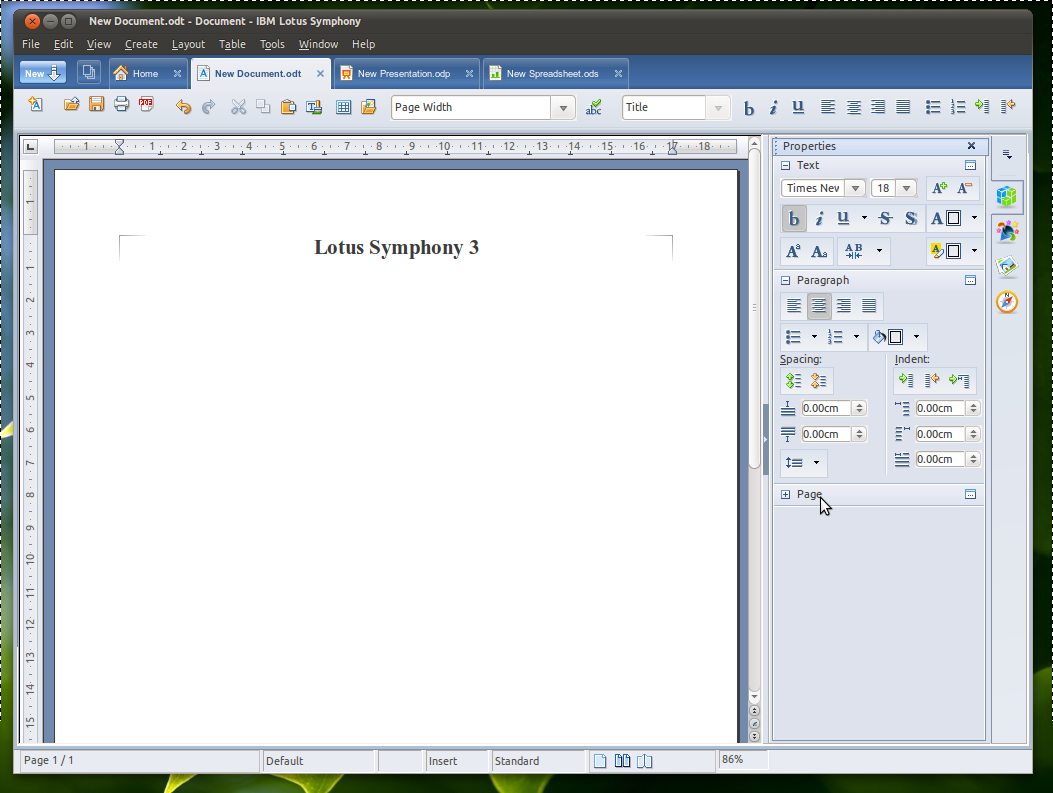Image resolution: width=1053 pixels, height=793 pixels.
Task: Export to PDF using the toolbar icon
Action: 146,105
